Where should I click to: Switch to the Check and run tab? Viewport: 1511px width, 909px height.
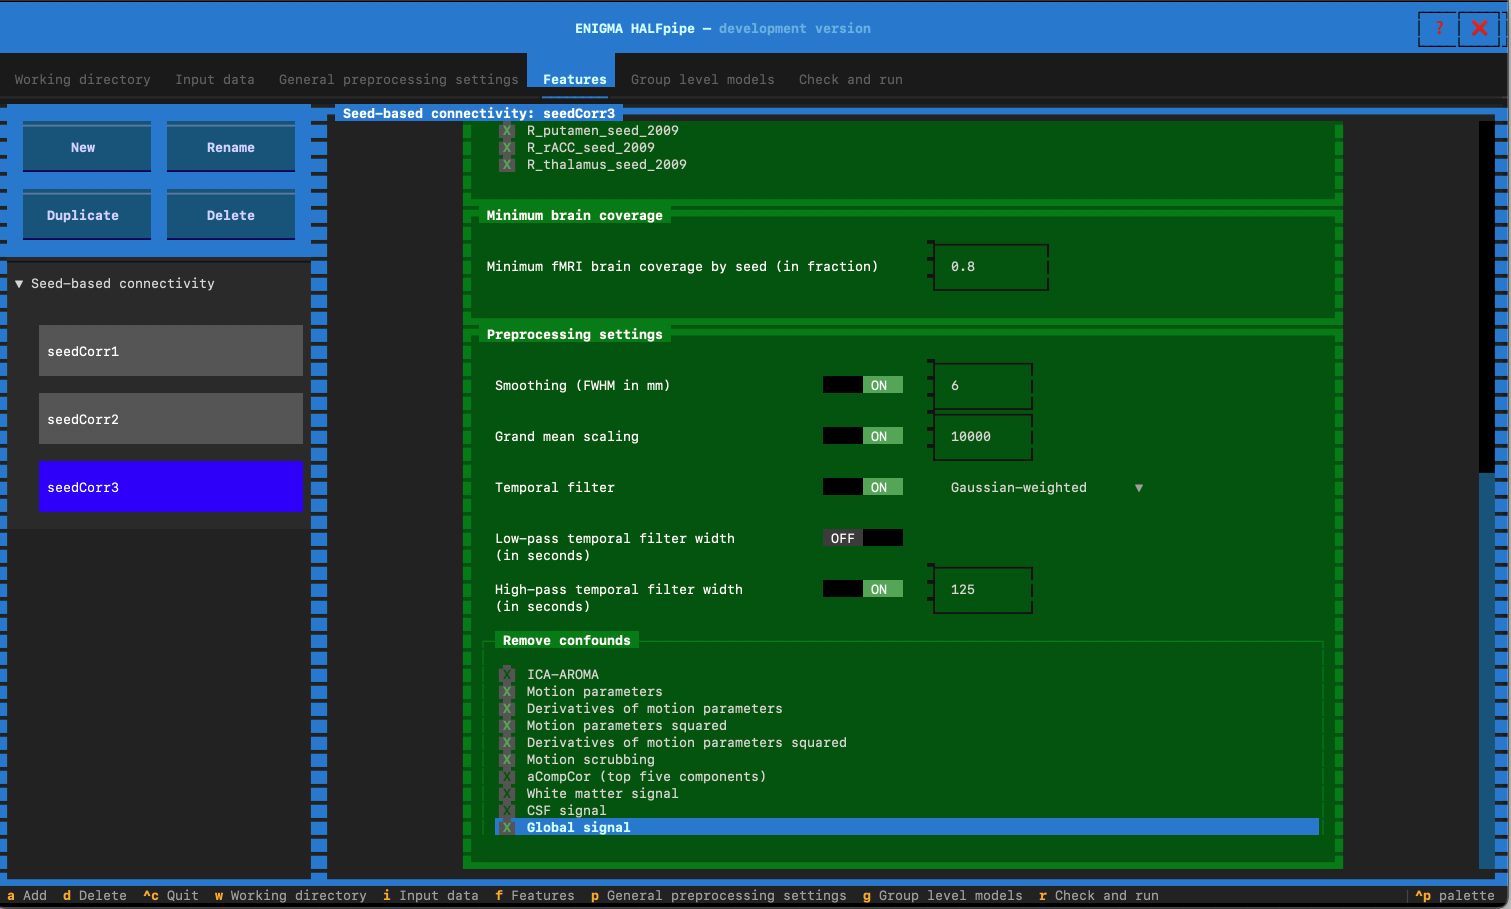tap(851, 79)
